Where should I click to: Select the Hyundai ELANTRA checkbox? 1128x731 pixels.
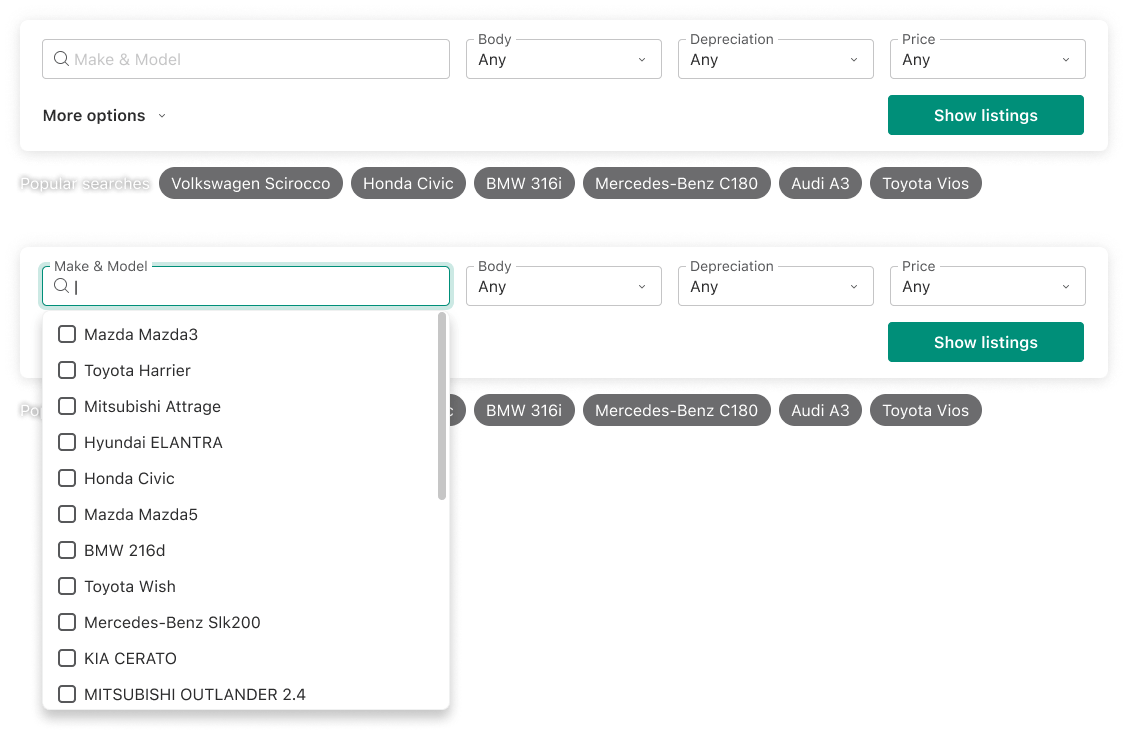point(67,442)
